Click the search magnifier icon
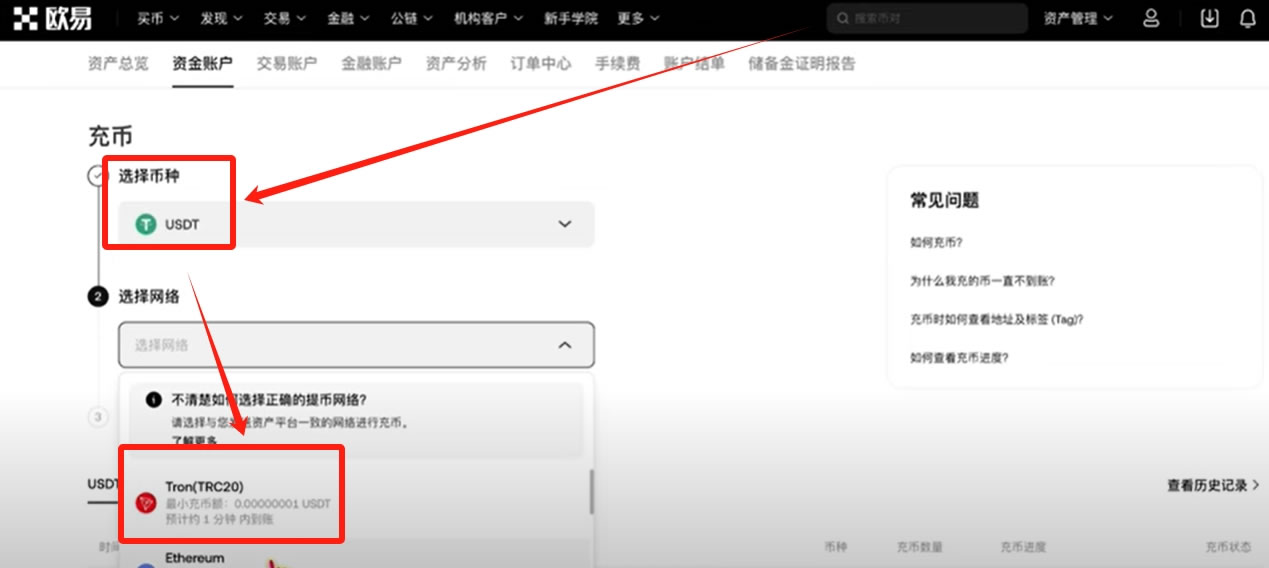Screen dimensions: 1269x568 [842, 19]
